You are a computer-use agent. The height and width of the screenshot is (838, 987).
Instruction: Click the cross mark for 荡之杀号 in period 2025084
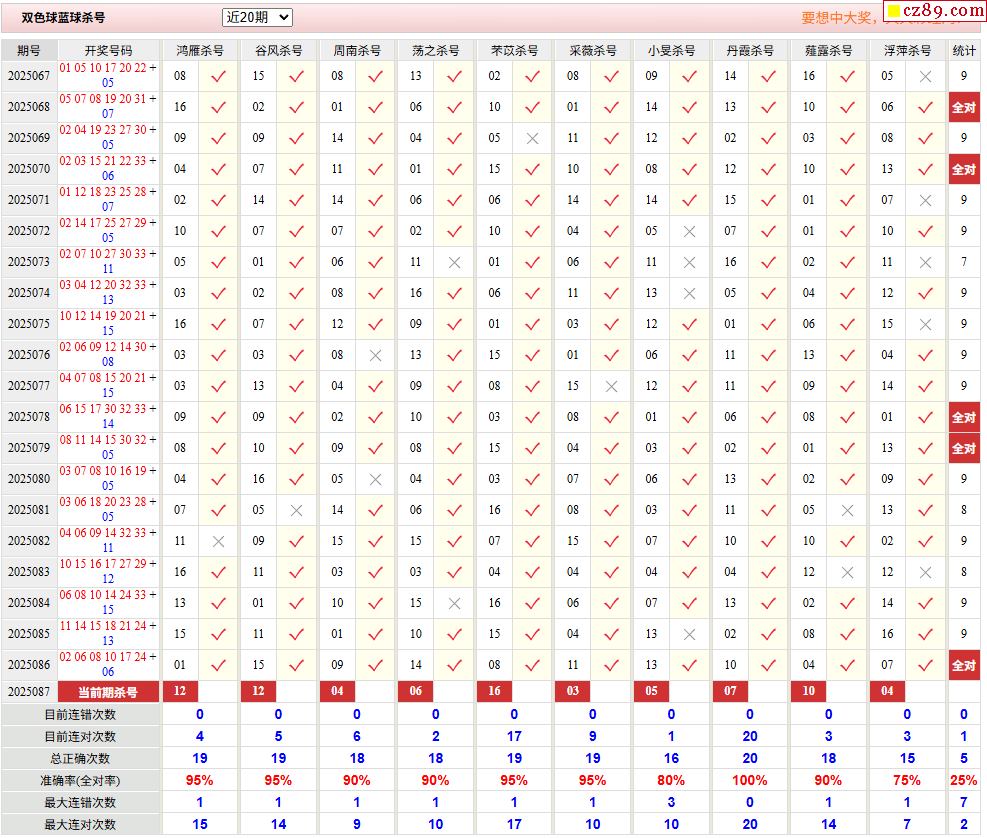[x=454, y=603]
